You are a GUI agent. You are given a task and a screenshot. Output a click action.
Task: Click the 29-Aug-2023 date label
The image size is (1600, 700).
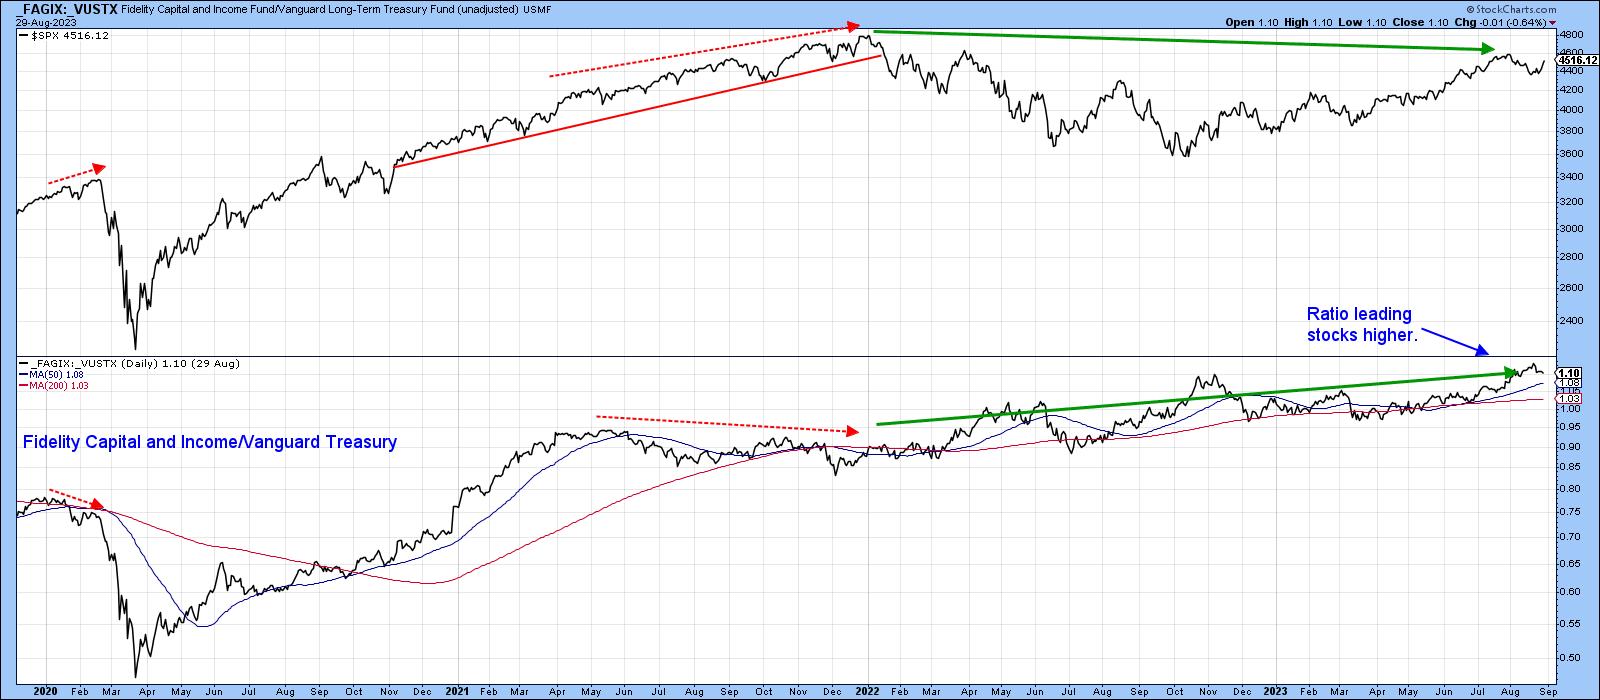(44, 21)
